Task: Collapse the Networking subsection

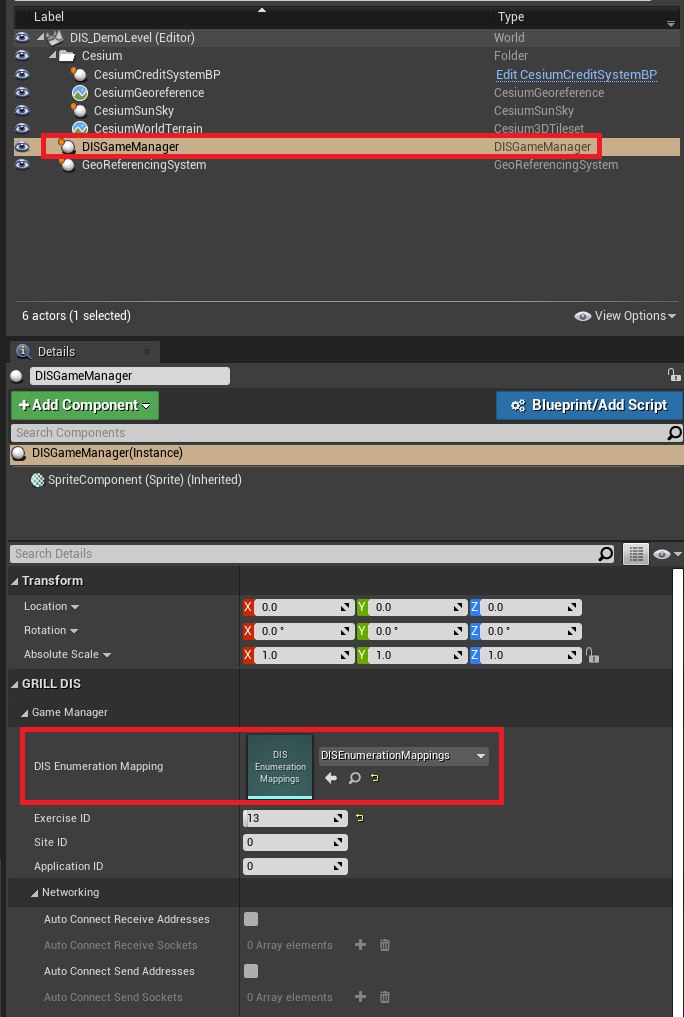Action: 35,893
